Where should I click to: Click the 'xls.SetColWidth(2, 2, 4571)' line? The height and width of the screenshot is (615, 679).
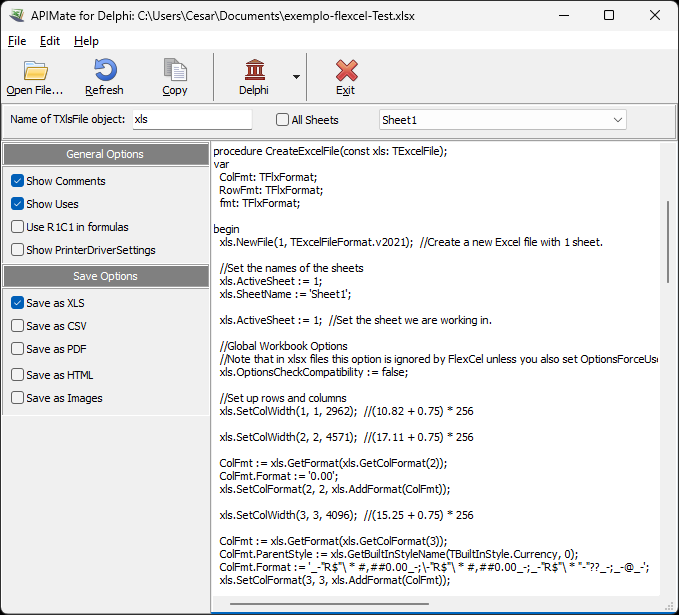(x=288, y=437)
